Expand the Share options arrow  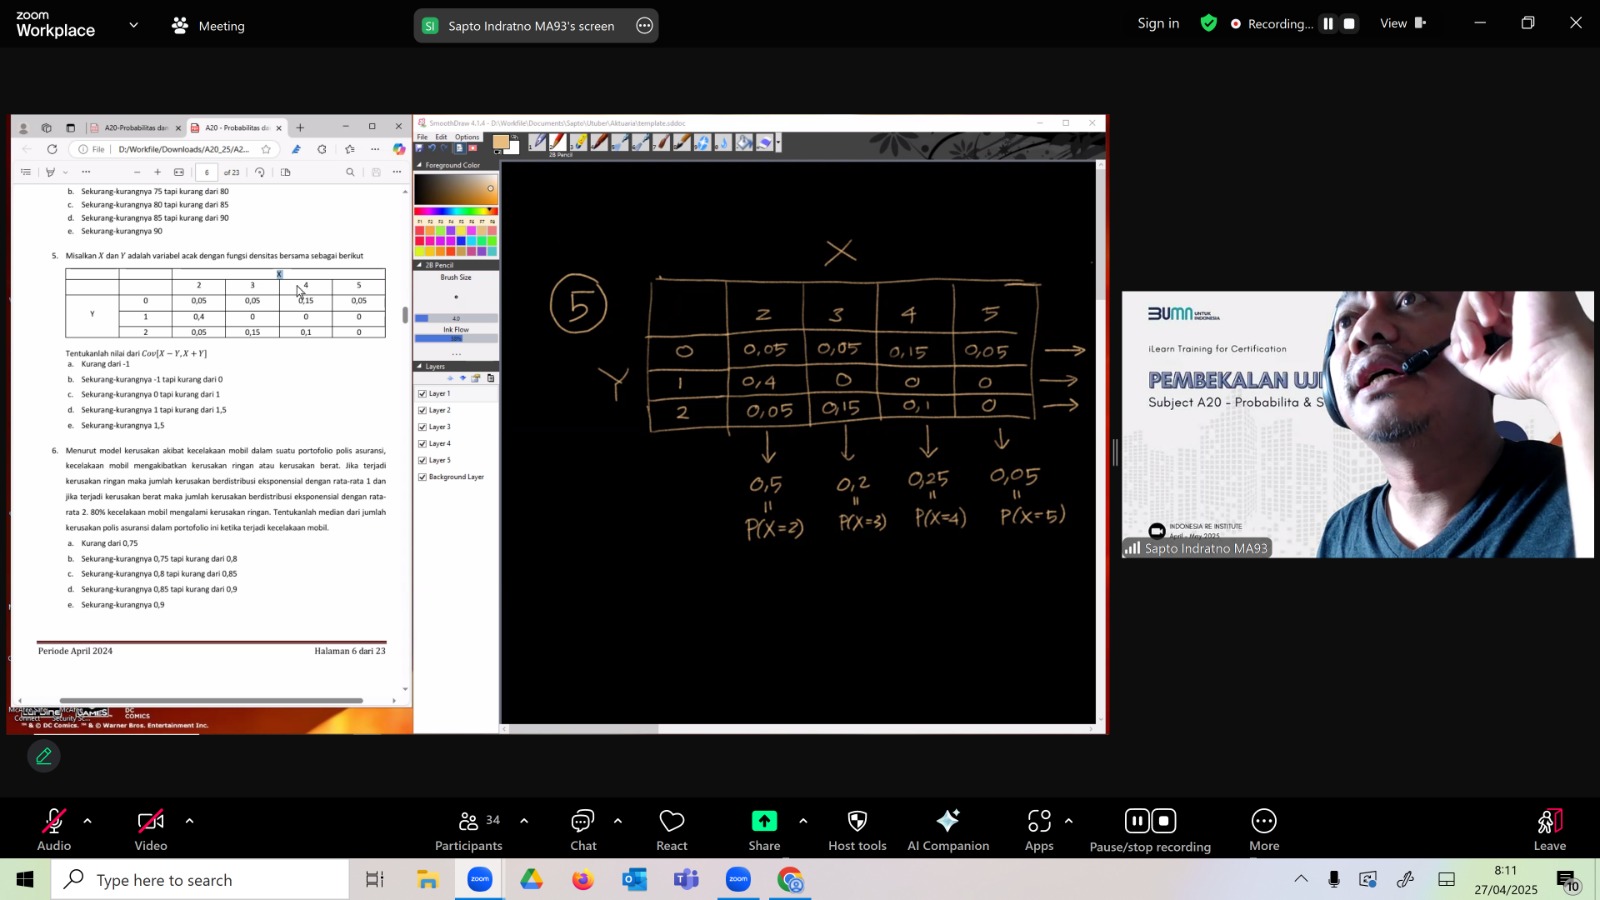(802, 821)
